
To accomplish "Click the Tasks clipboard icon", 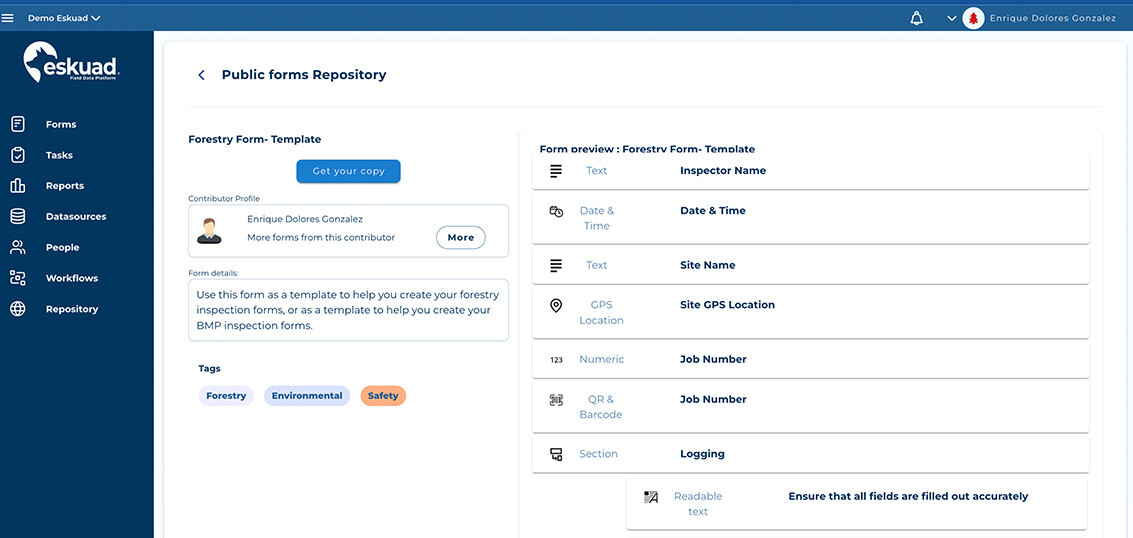I will click(x=18, y=155).
